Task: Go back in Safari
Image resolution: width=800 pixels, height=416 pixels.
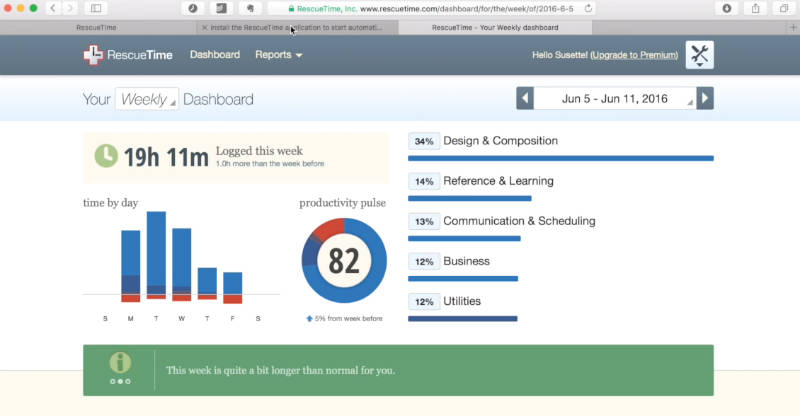Action: pos(53,8)
